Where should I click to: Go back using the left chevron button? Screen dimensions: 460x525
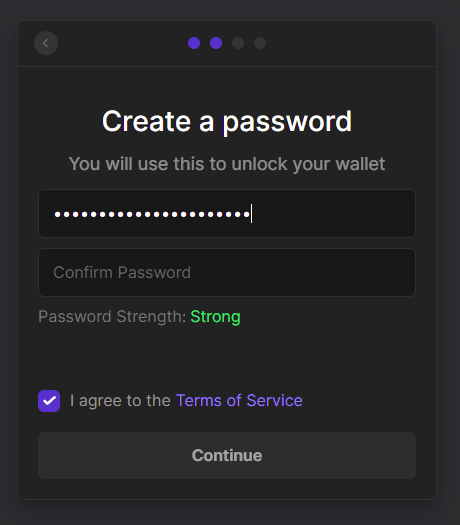coord(46,43)
